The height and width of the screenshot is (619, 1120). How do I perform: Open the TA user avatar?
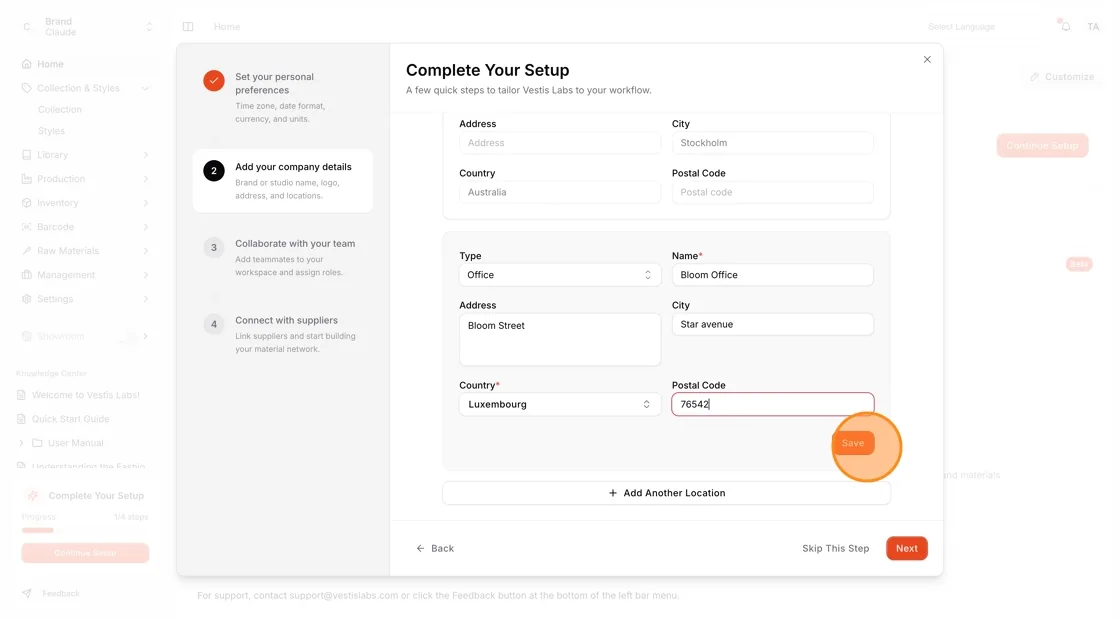[1093, 26]
